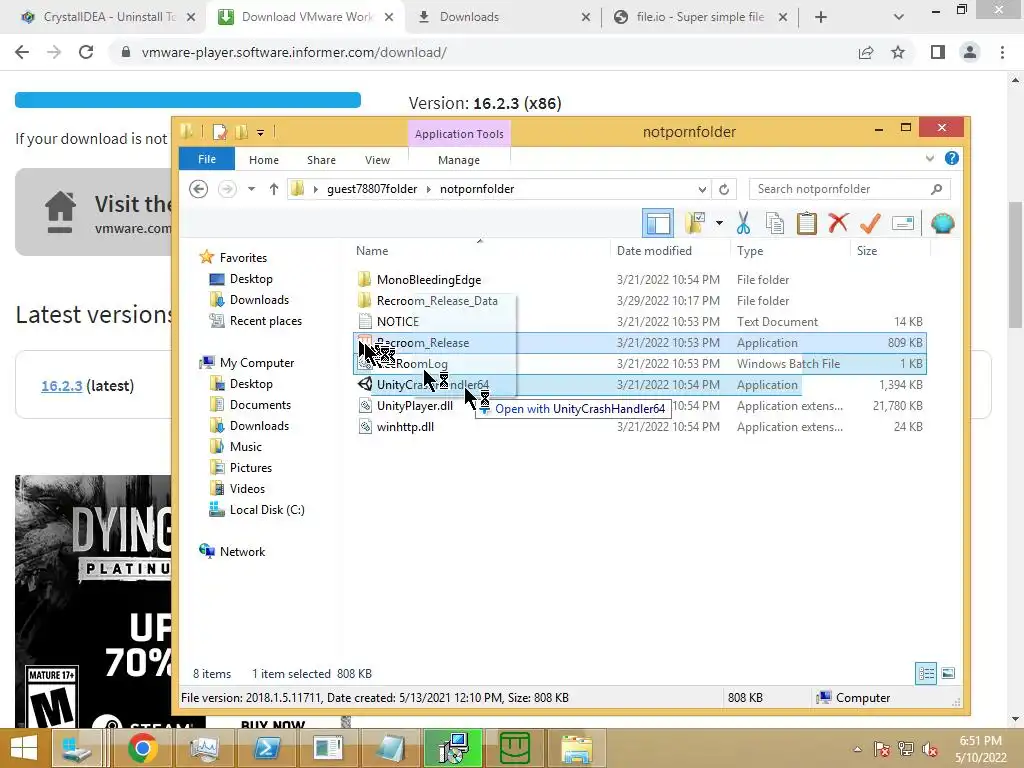The height and width of the screenshot is (768, 1024).
Task: Expand the address bar history dropdown
Action: point(702,189)
